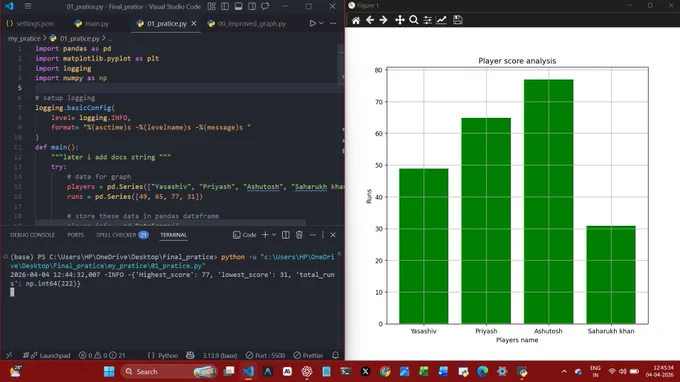Click Windows Start button

[x=109, y=372]
